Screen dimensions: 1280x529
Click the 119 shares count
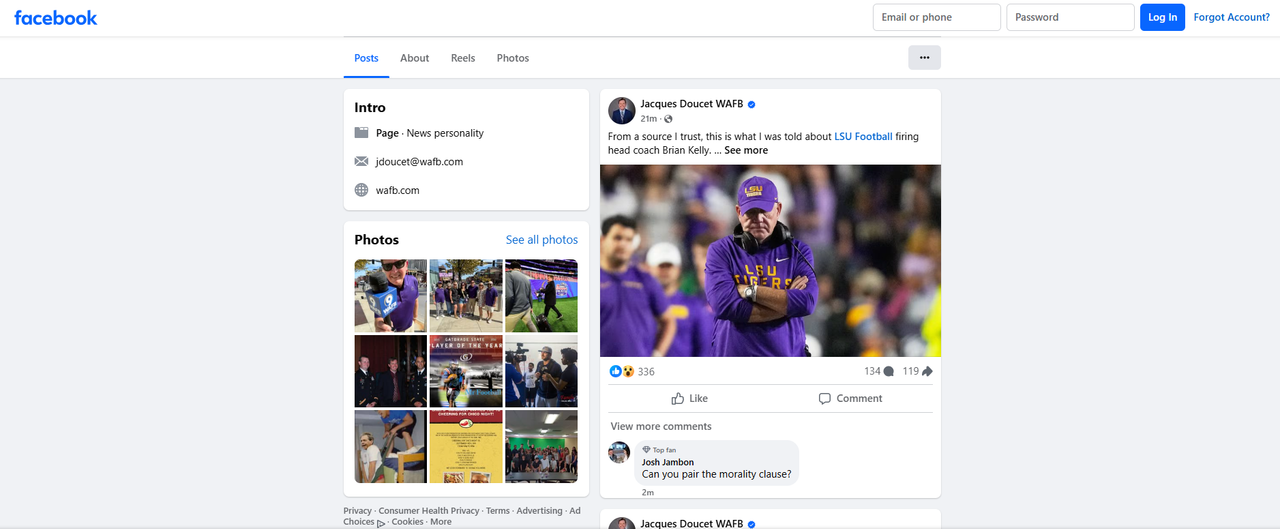(910, 372)
